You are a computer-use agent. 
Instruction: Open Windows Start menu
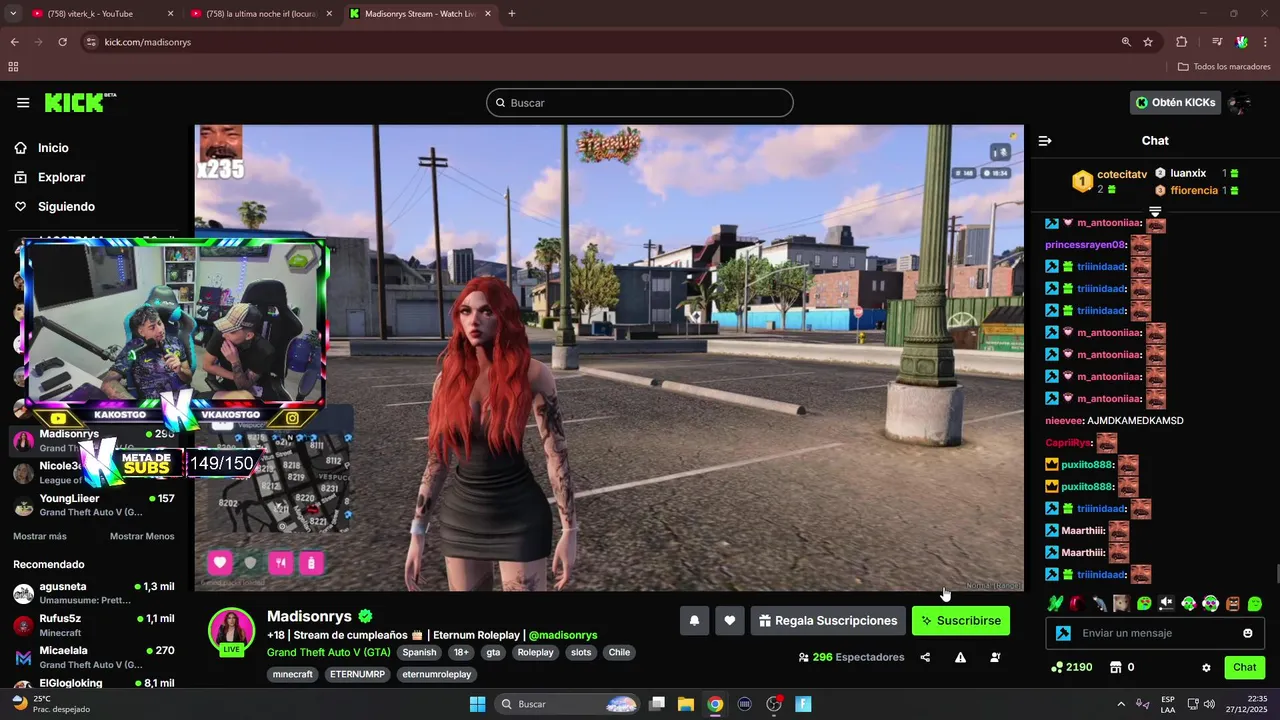point(477,704)
